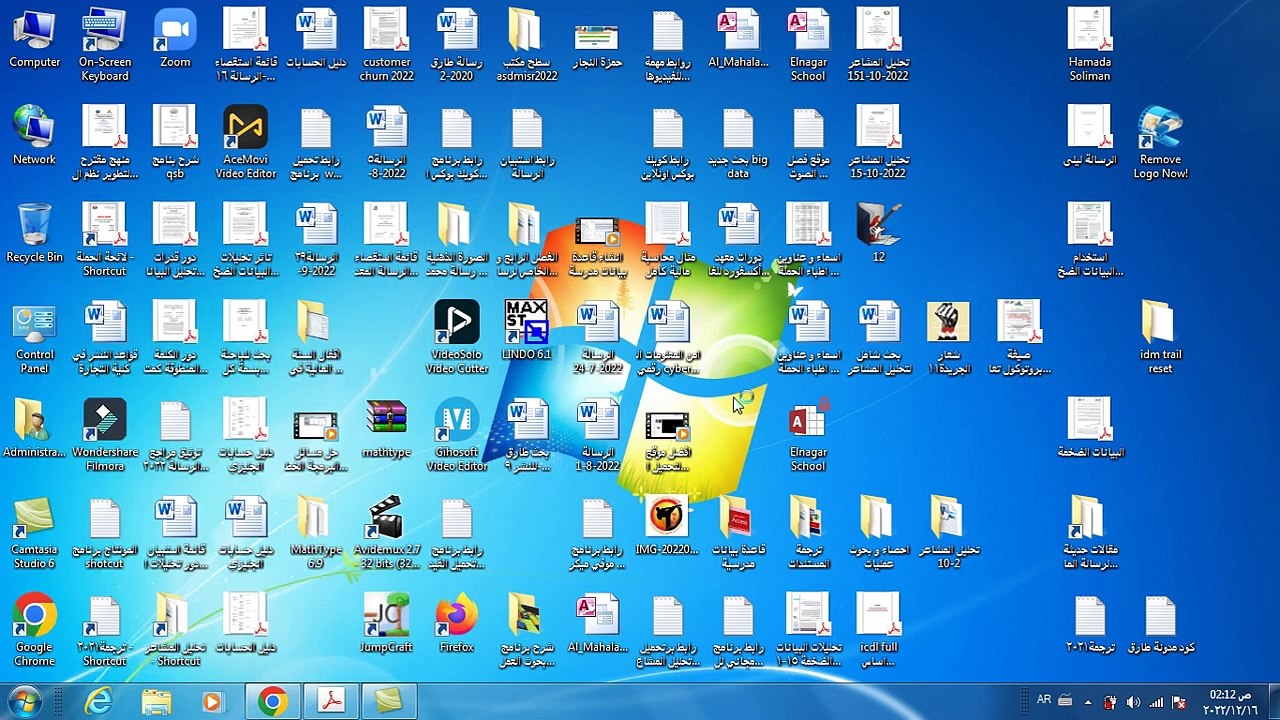Select the Firefox desktop shortcut
This screenshot has width=1280, height=720.
(x=457, y=624)
